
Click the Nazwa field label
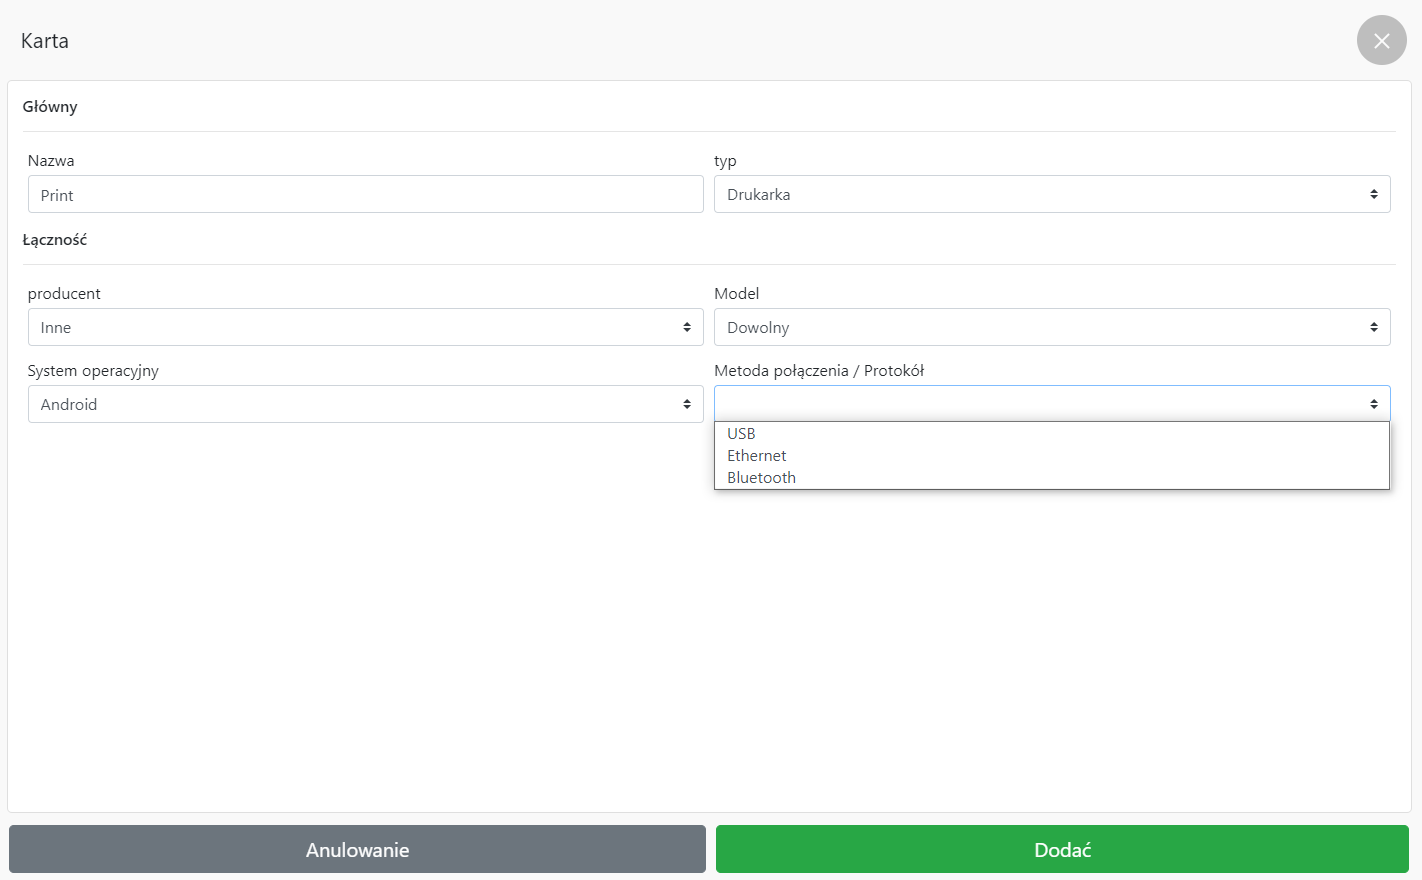point(51,161)
